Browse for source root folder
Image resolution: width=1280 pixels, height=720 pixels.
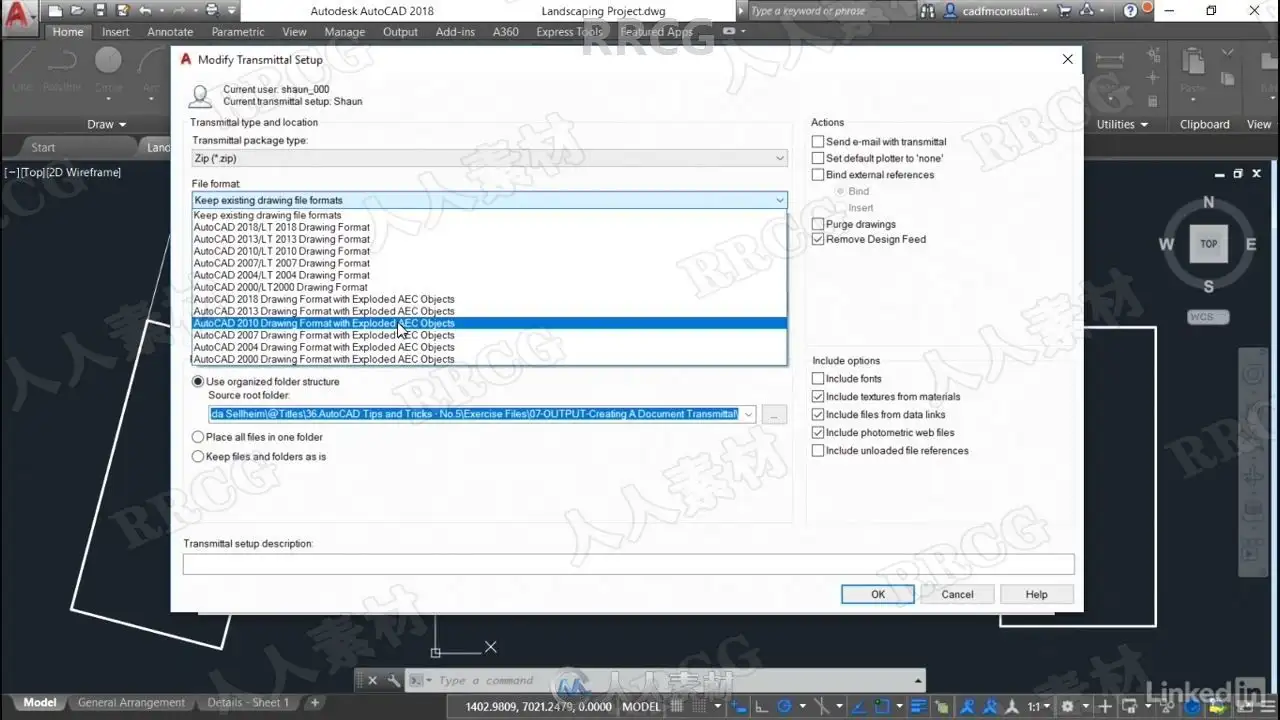774,414
